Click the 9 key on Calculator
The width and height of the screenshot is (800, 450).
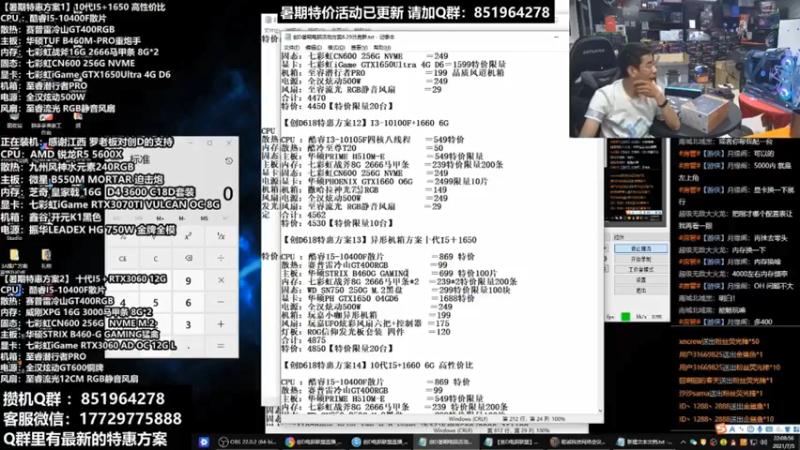(x=188, y=280)
